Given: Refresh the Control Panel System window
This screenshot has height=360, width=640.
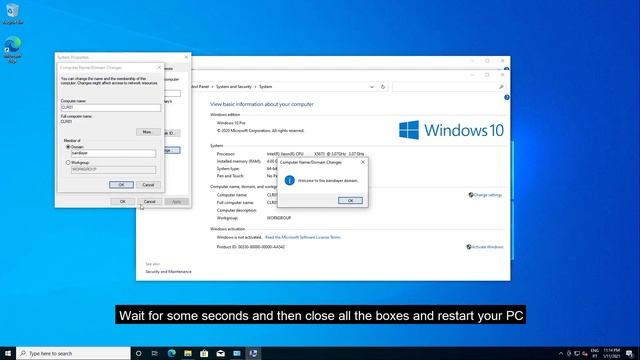Looking at the screenshot, I should click(x=383, y=87).
